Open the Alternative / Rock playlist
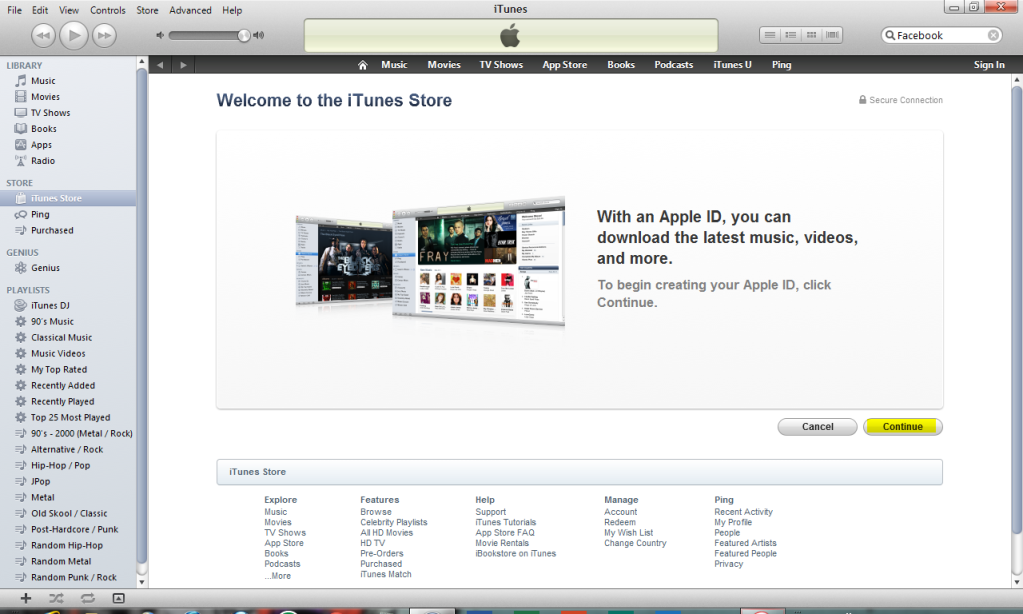 coord(68,449)
